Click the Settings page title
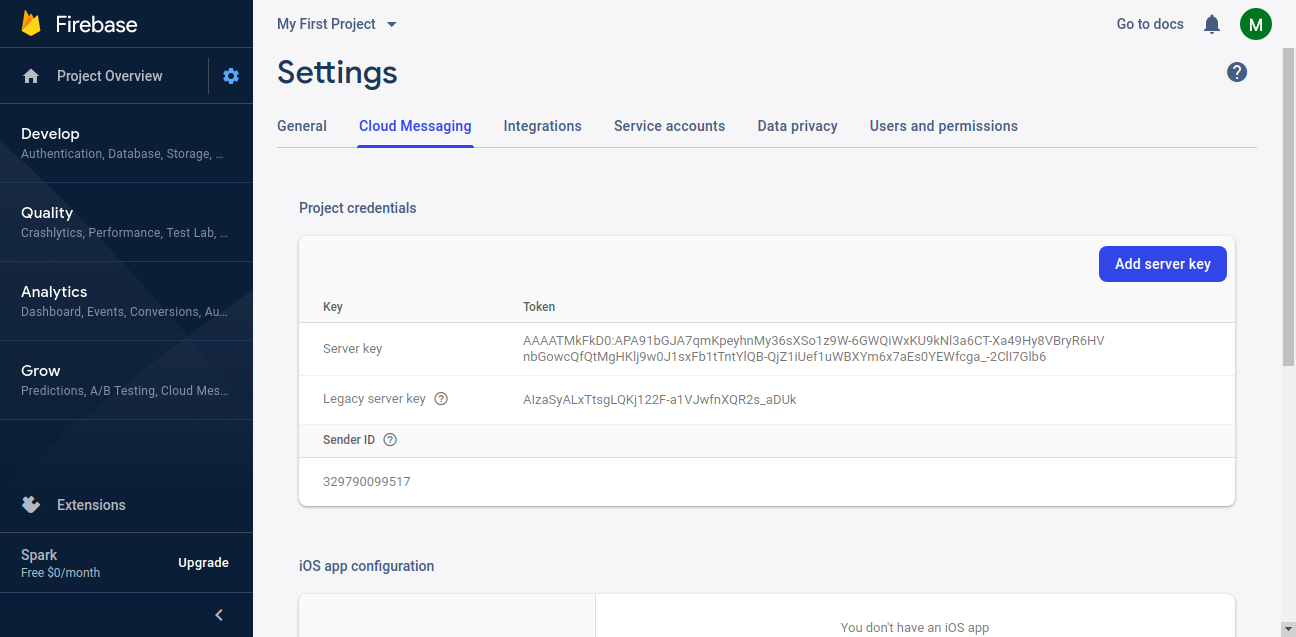The height and width of the screenshot is (637, 1296). (337, 72)
